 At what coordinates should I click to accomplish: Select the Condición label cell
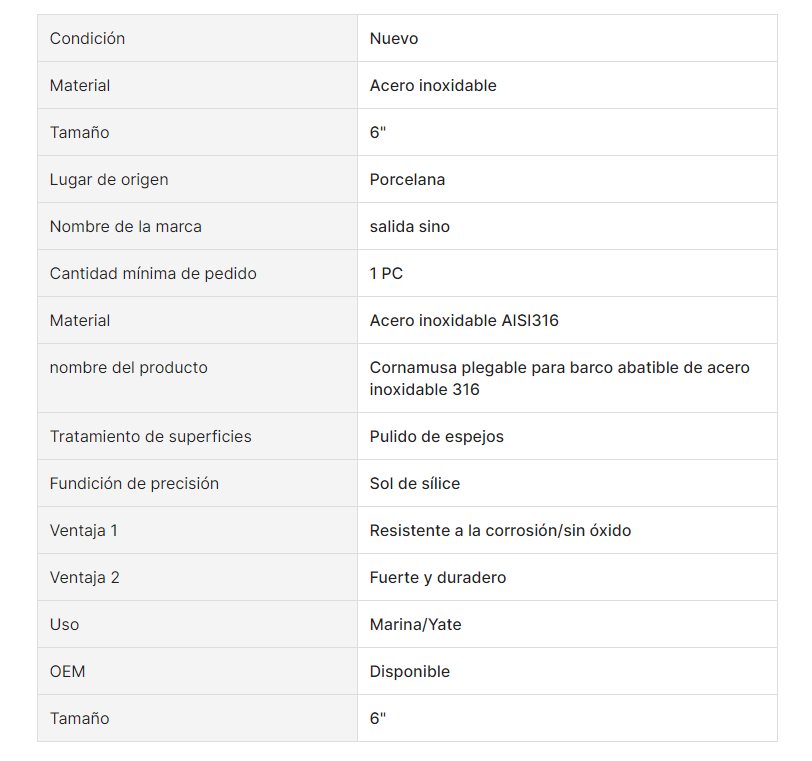coord(197,38)
